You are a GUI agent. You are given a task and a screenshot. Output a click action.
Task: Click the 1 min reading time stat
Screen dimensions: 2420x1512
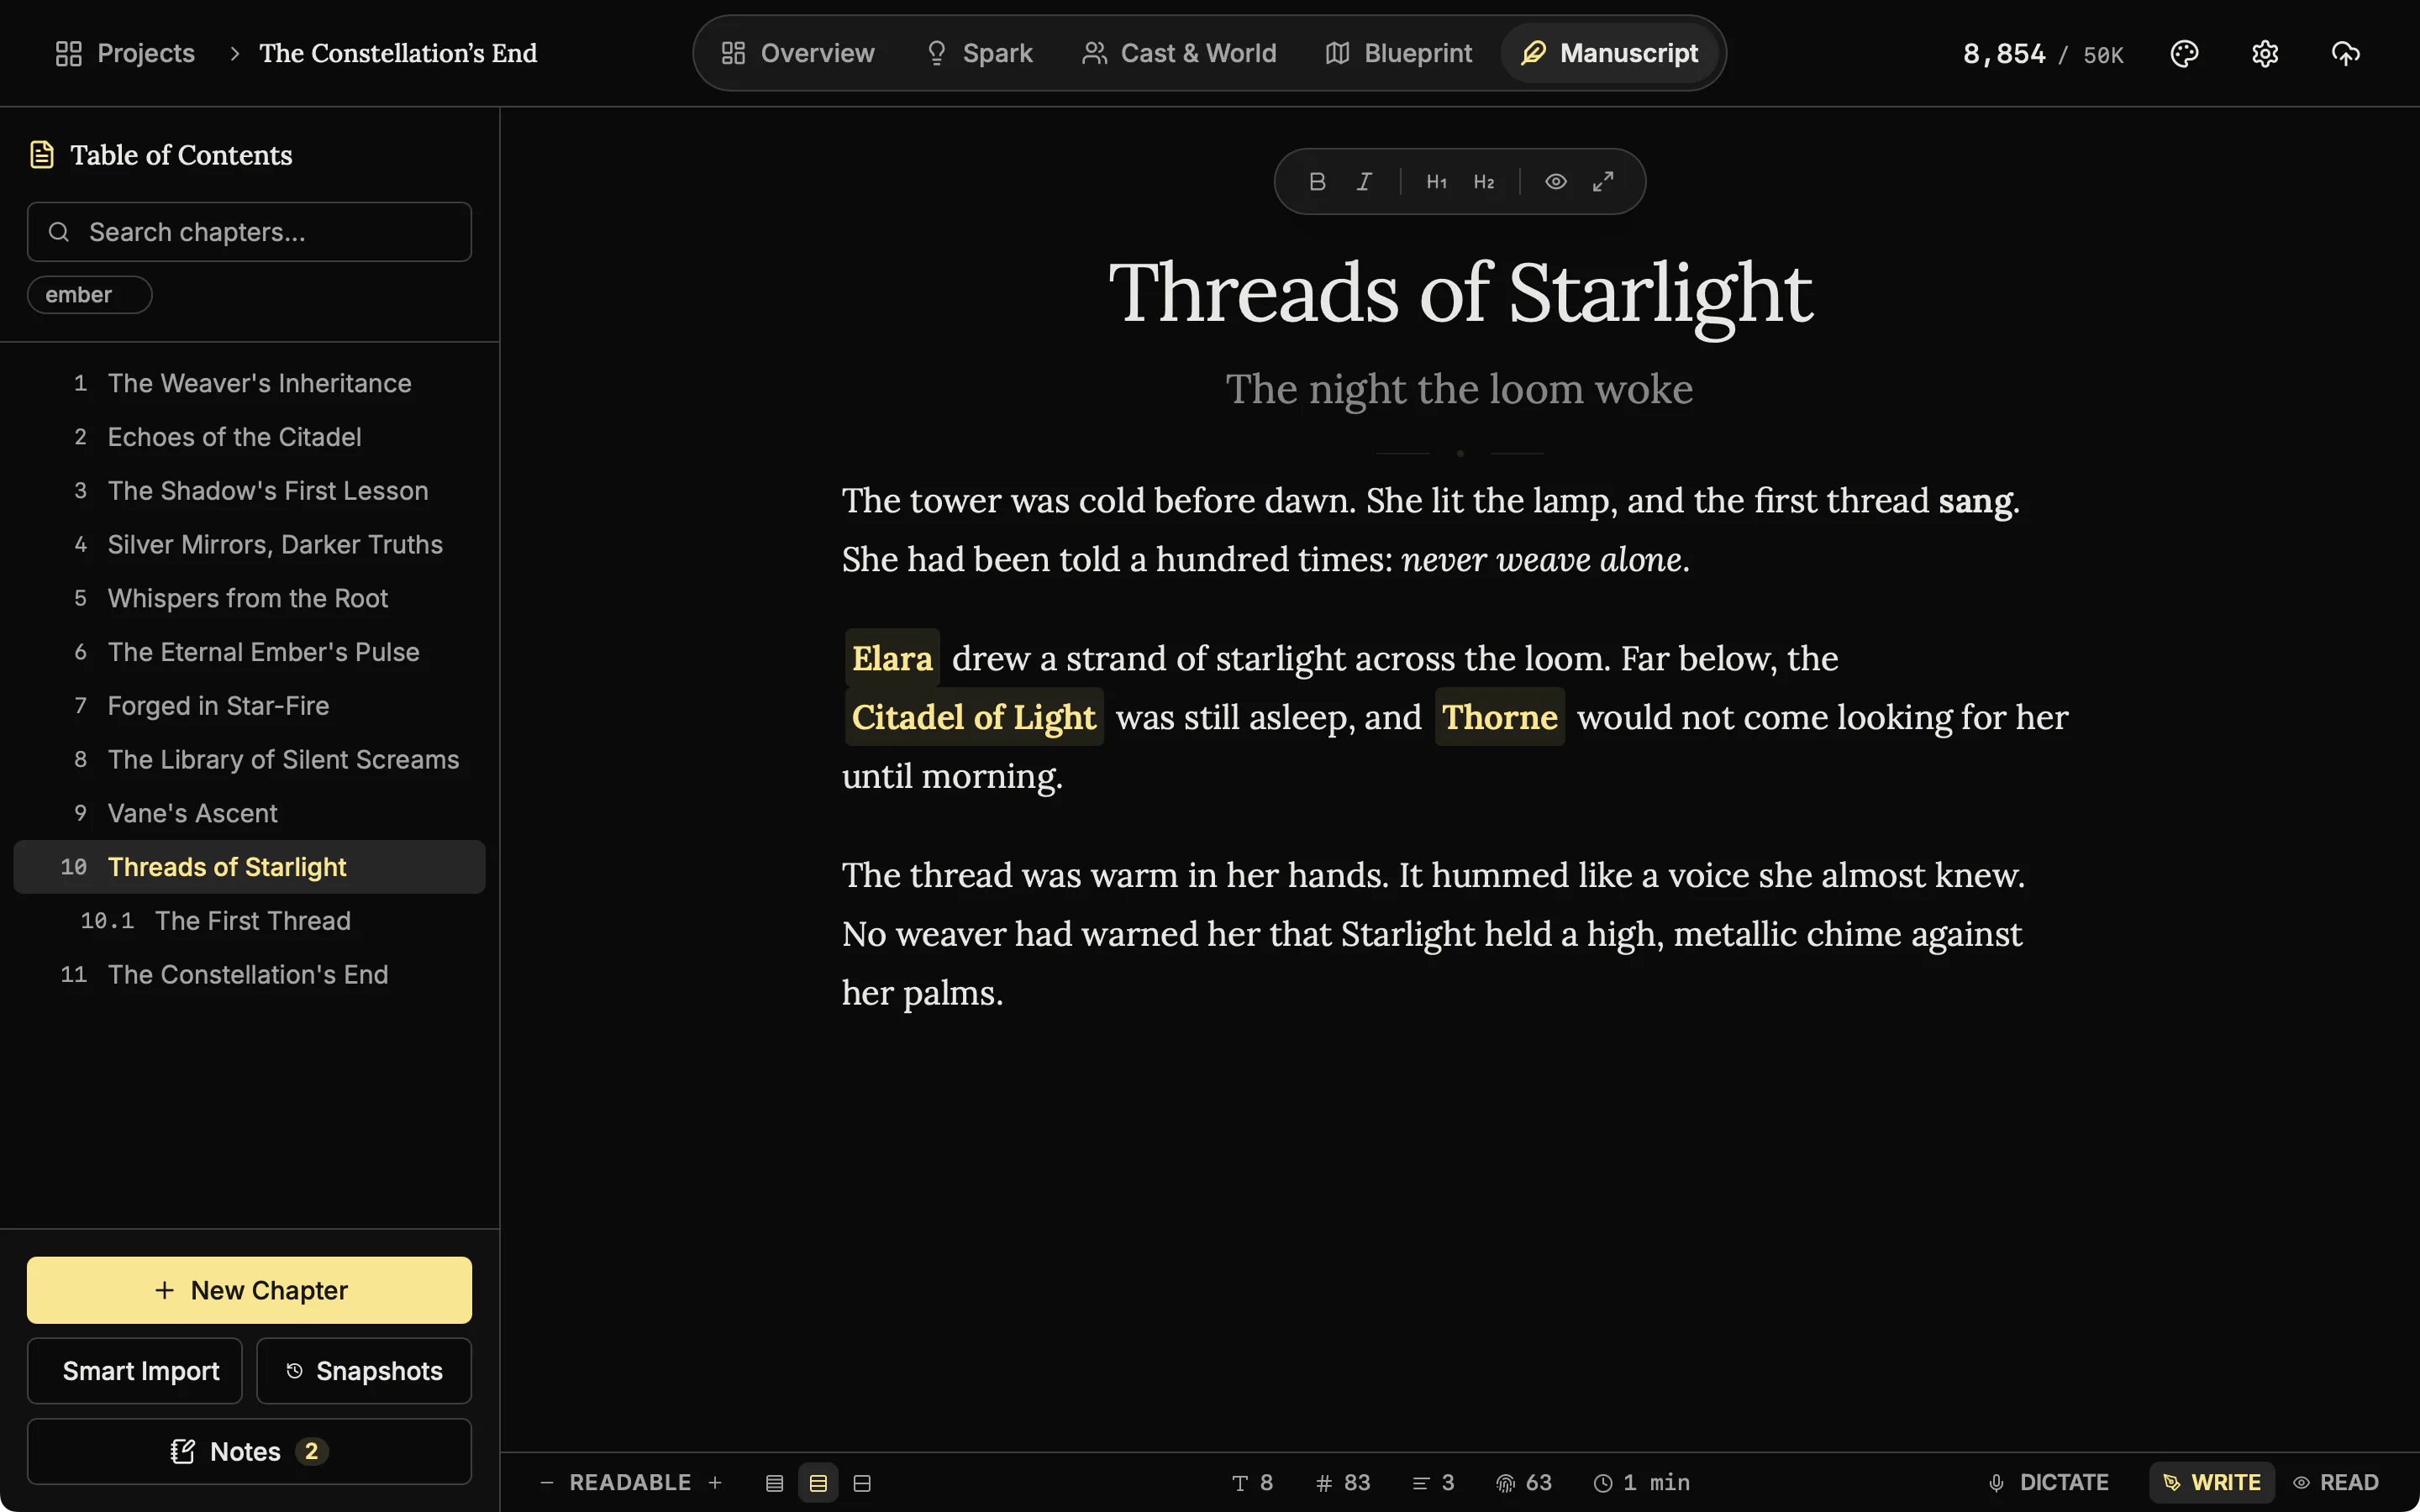(1641, 1483)
